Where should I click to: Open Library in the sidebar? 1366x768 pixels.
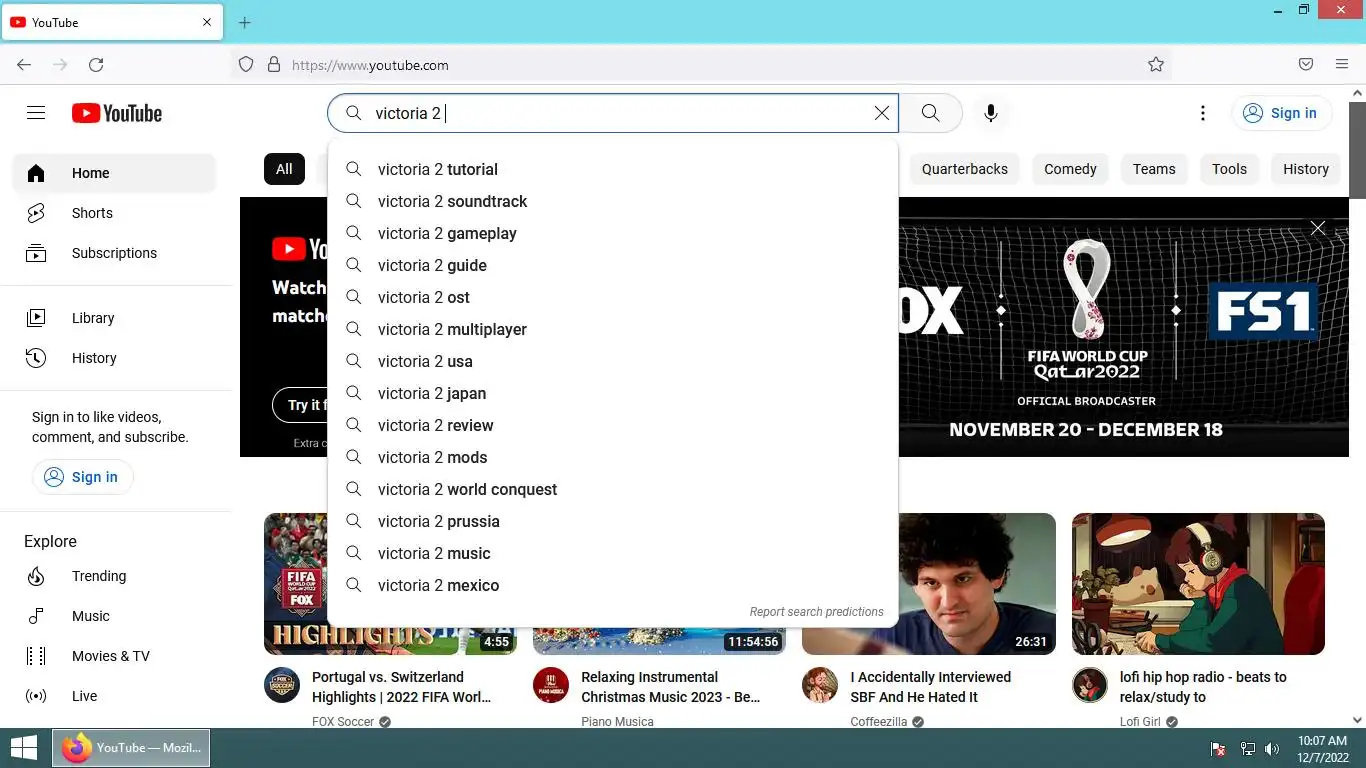pos(114,318)
